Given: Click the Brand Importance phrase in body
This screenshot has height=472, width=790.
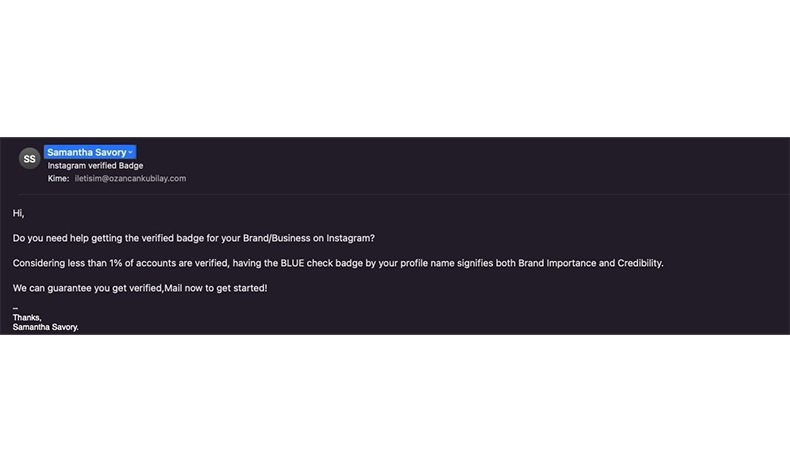Looking at the screenshot, I should coord(557,263).
